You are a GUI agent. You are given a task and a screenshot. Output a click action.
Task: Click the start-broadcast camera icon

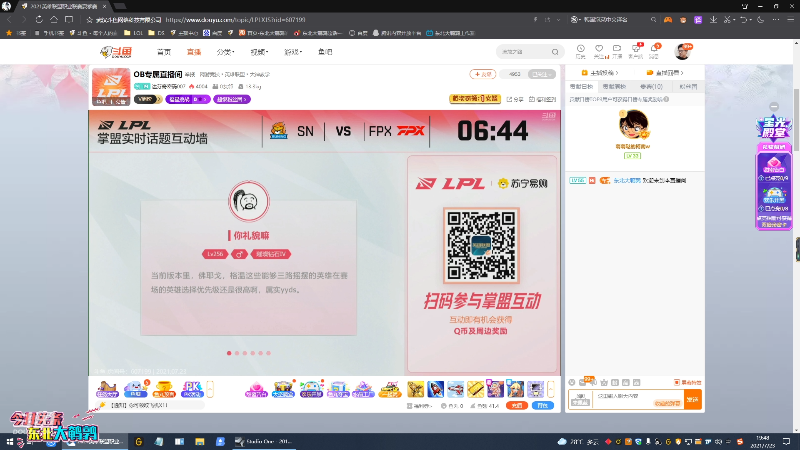coord(617,51)
